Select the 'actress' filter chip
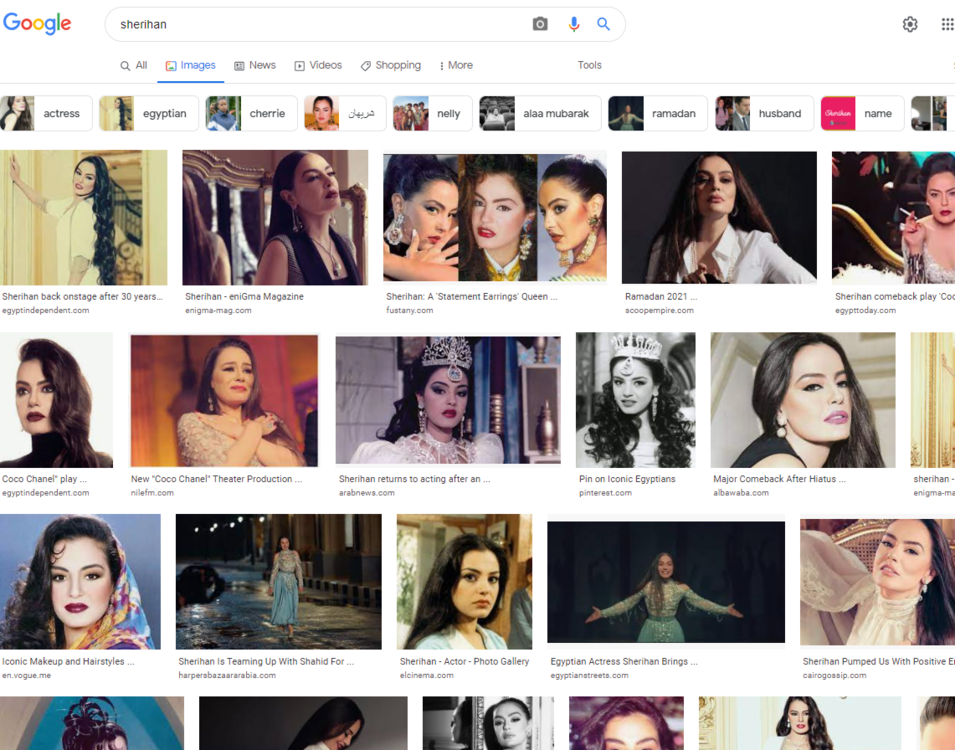The width and height of the screenshot is (955, 750). (x=47, y=114)
